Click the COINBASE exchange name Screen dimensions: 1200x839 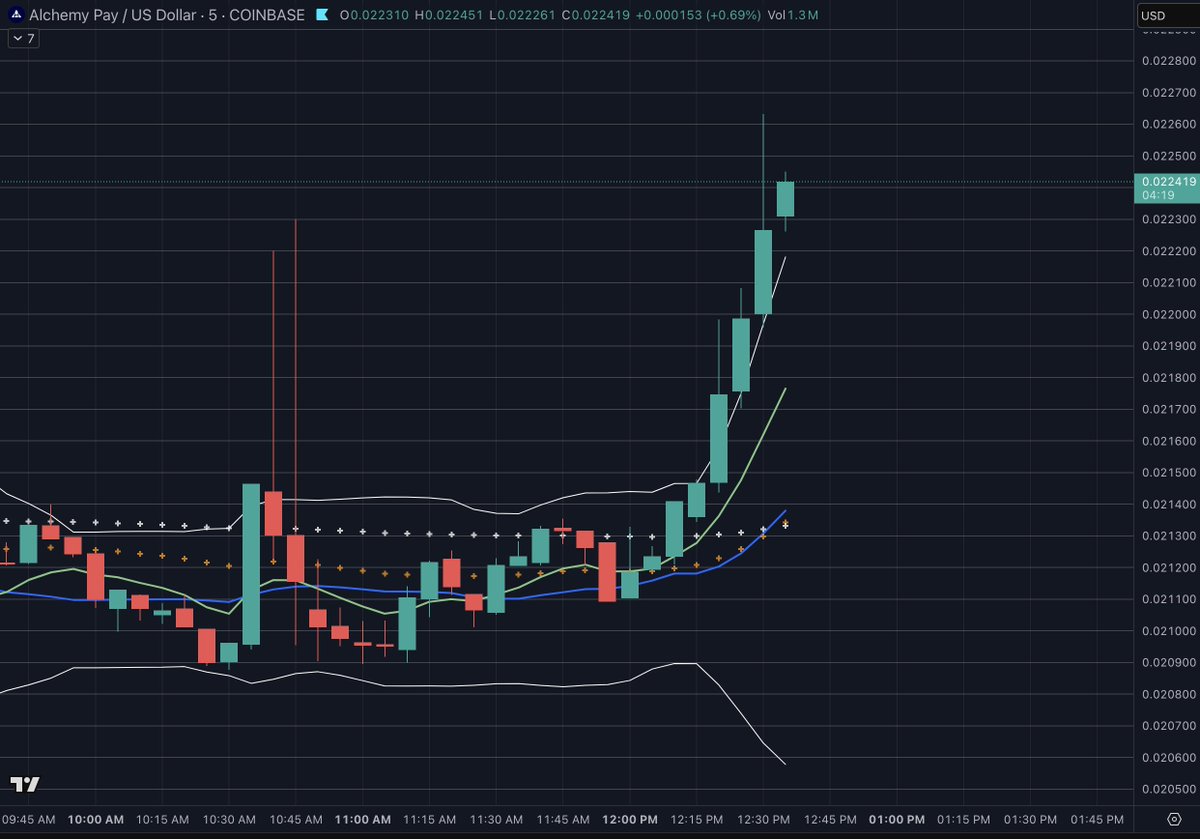pos(270,16)
